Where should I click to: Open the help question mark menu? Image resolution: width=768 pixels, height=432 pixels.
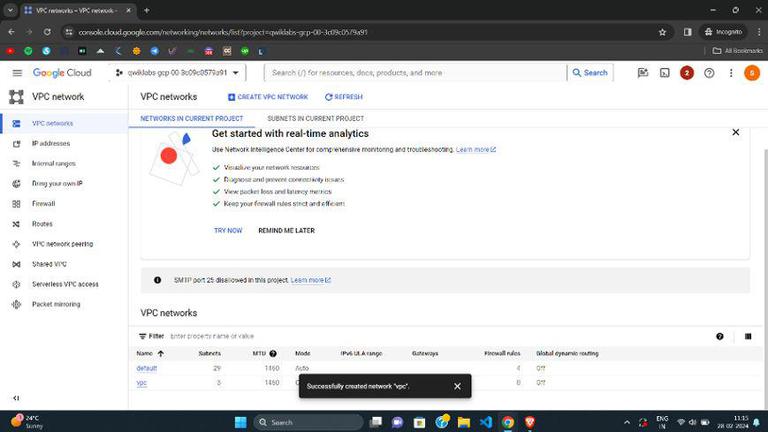pyautogui.click(x=709, y=73)
